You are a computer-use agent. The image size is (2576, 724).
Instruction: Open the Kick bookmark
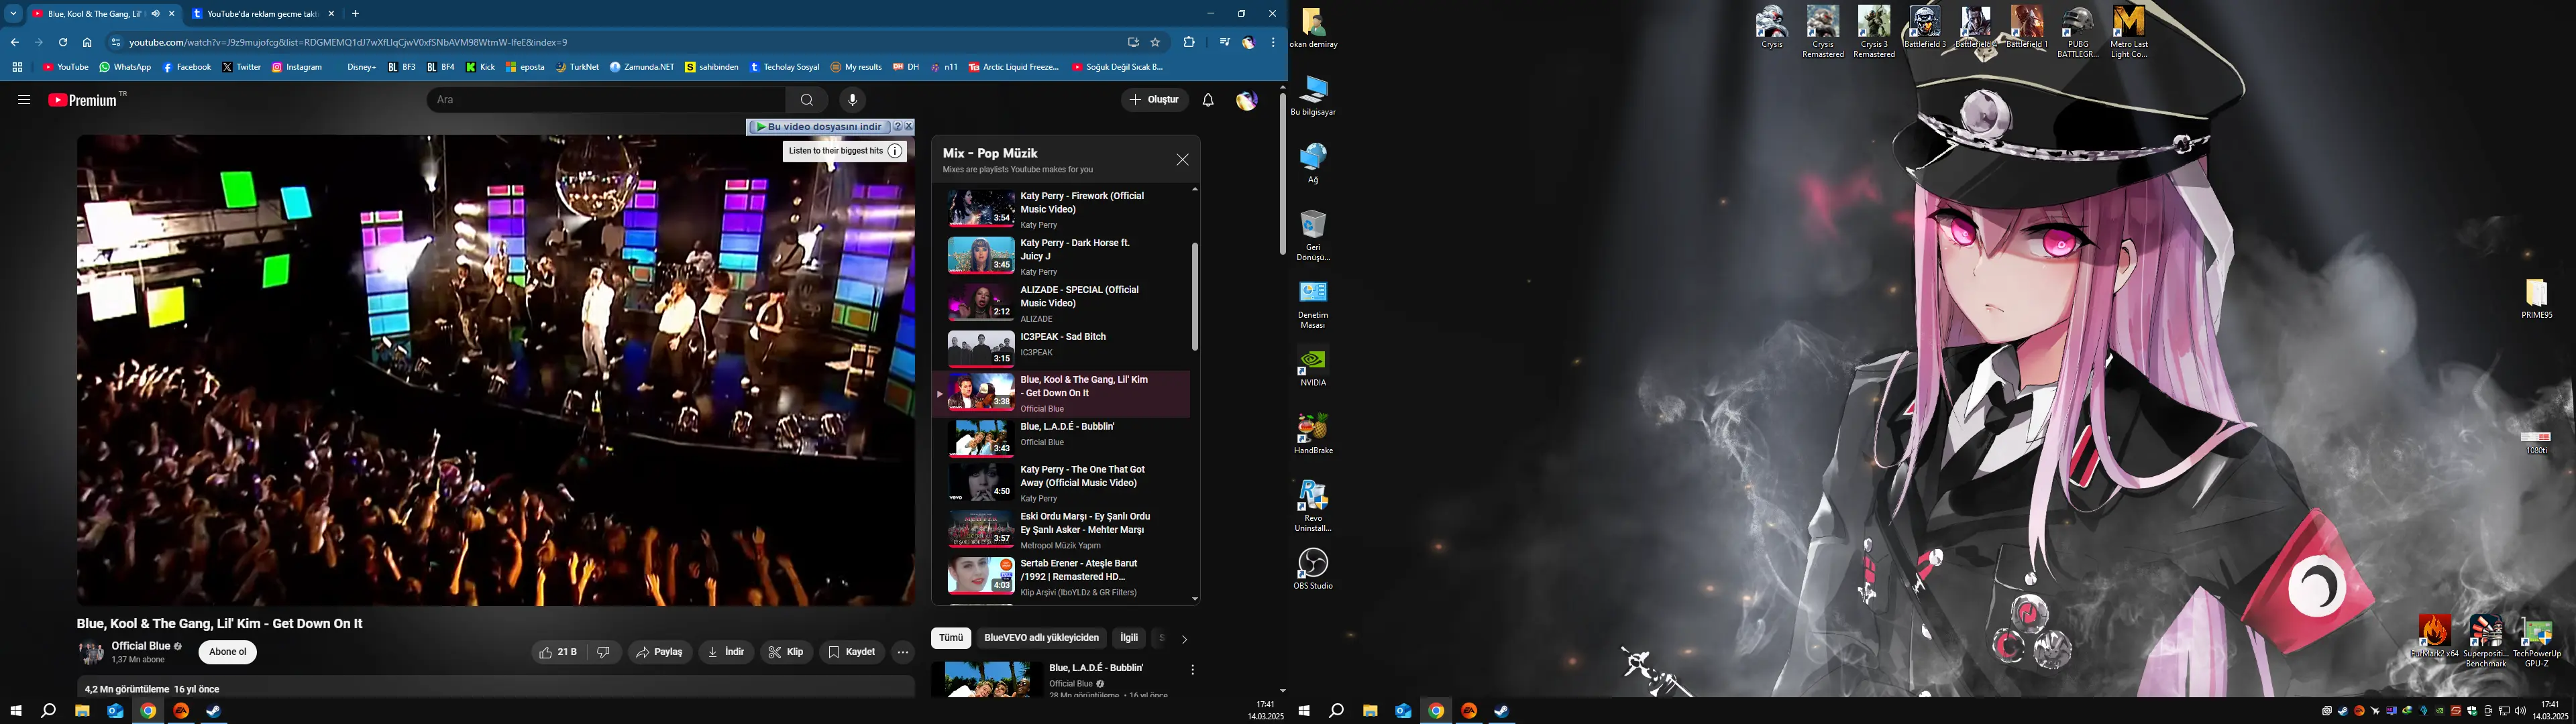click(x=480, y=67)
